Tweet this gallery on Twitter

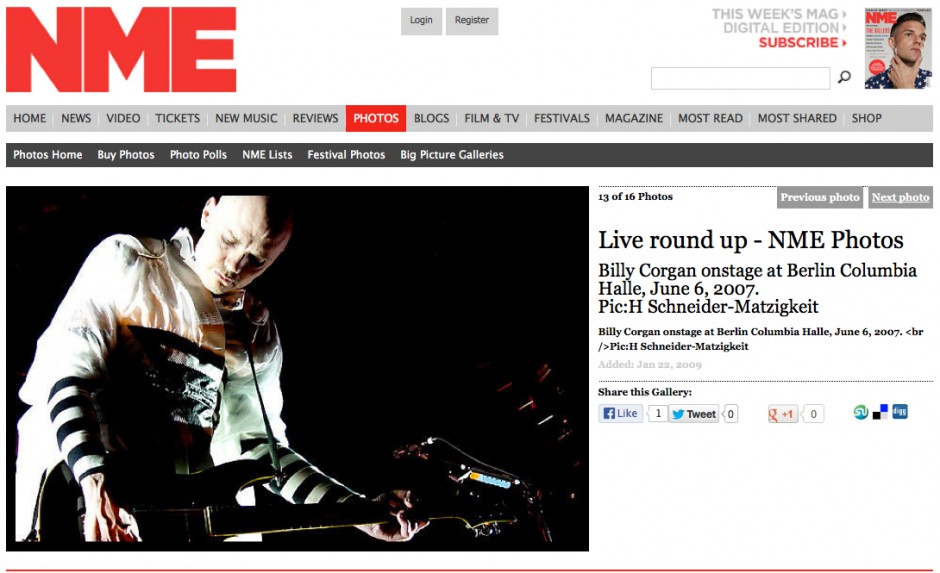point(694,414)
